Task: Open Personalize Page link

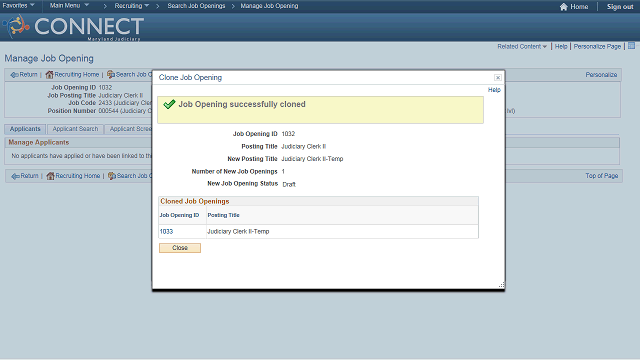Action: [597, 47]
